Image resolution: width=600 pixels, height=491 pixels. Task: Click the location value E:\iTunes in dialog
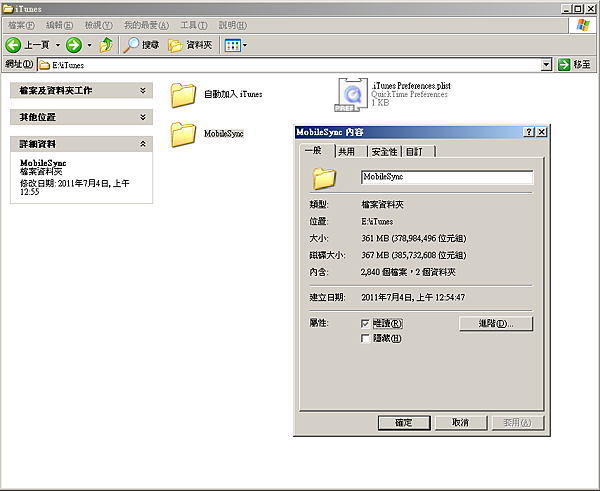point(377,222)
